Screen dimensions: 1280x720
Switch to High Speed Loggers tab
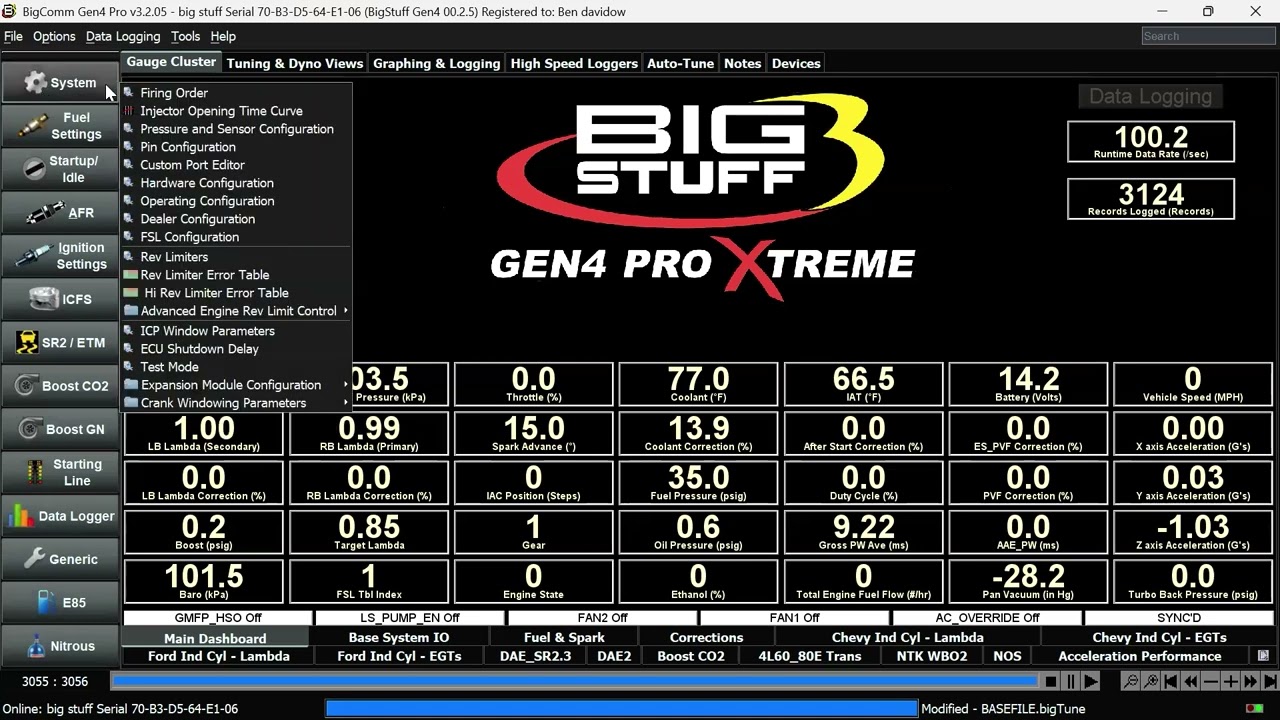[574, 63]
